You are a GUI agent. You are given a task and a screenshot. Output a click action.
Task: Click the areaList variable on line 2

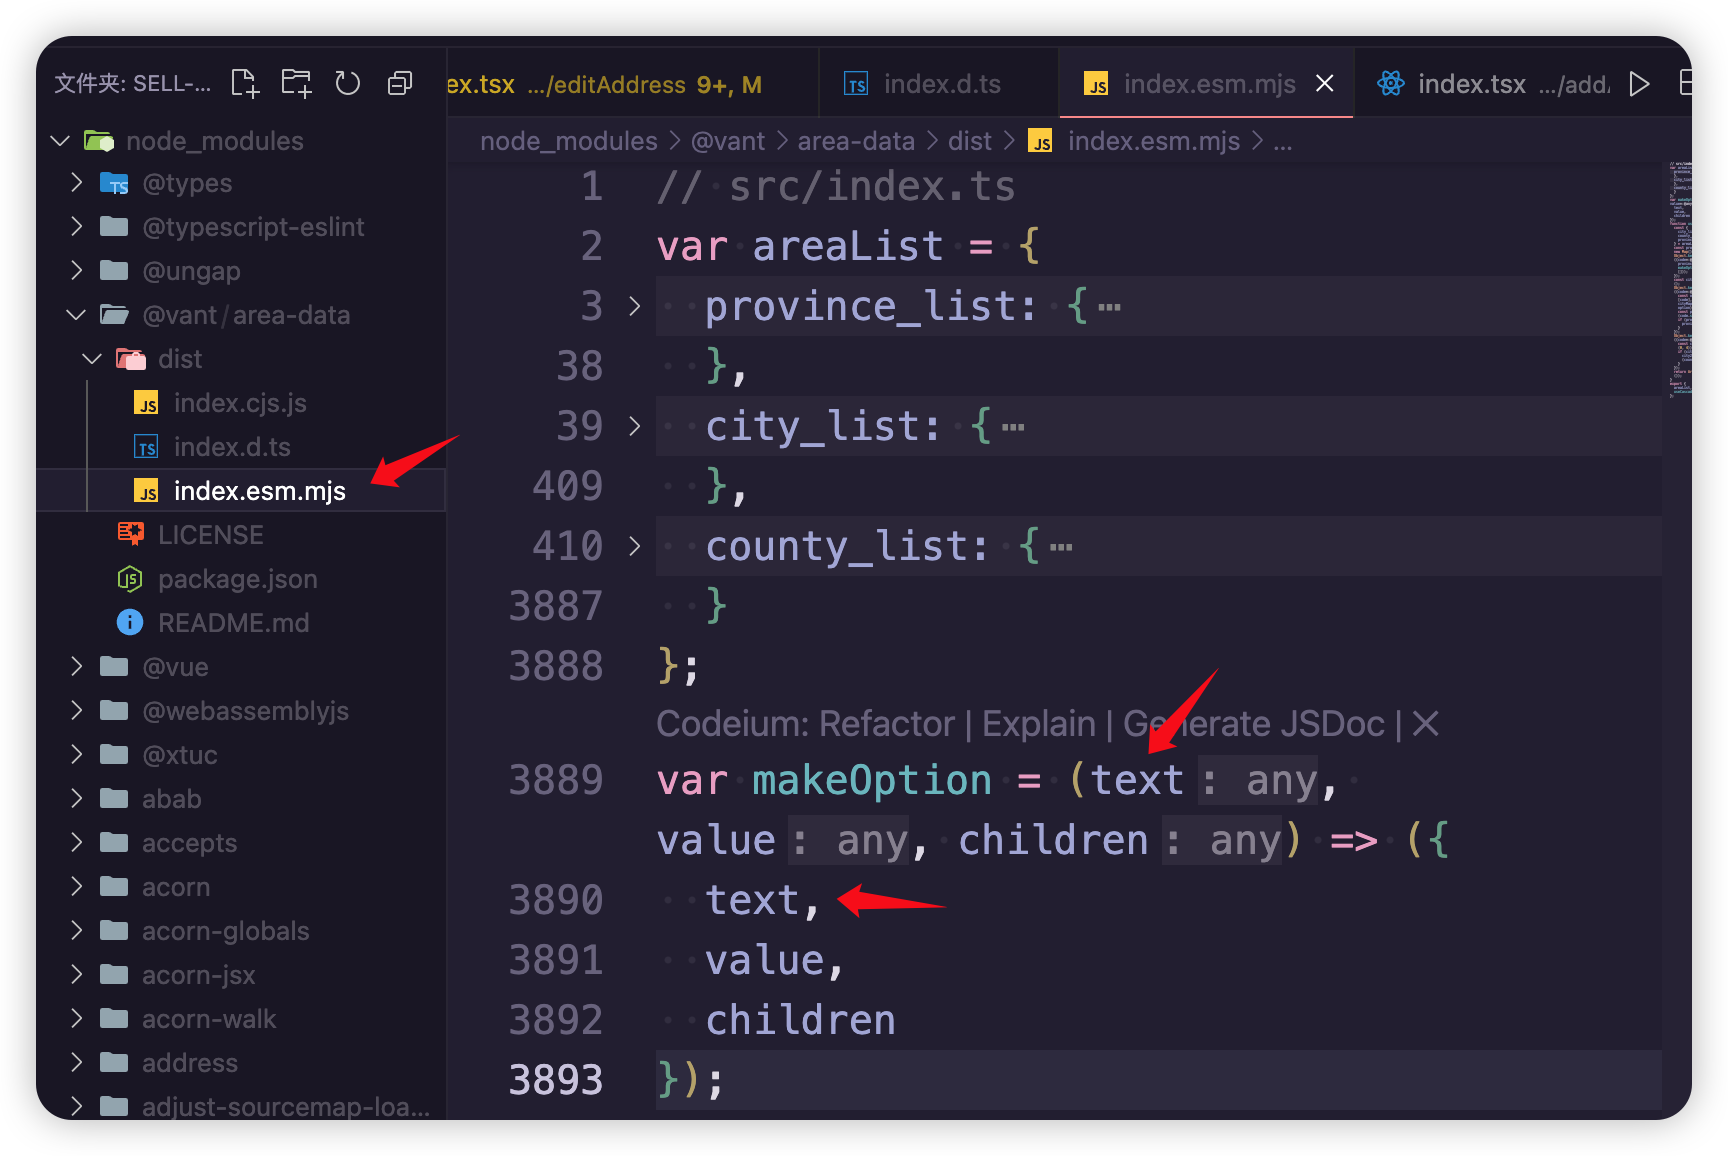[848, 246]
